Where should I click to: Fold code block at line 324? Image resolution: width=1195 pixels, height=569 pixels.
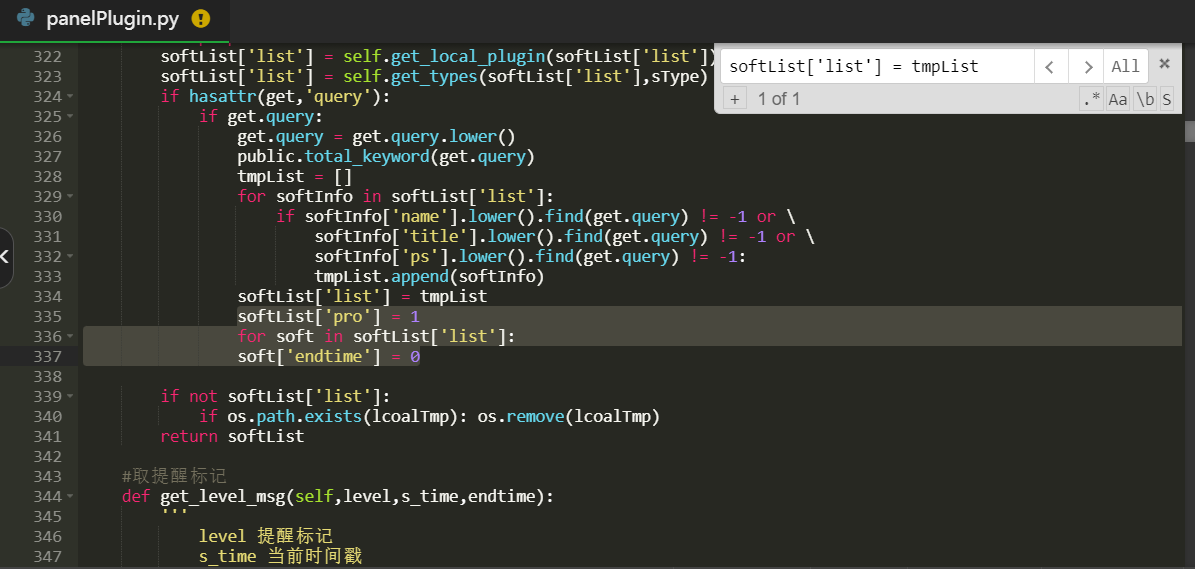[x=70, y=97]
